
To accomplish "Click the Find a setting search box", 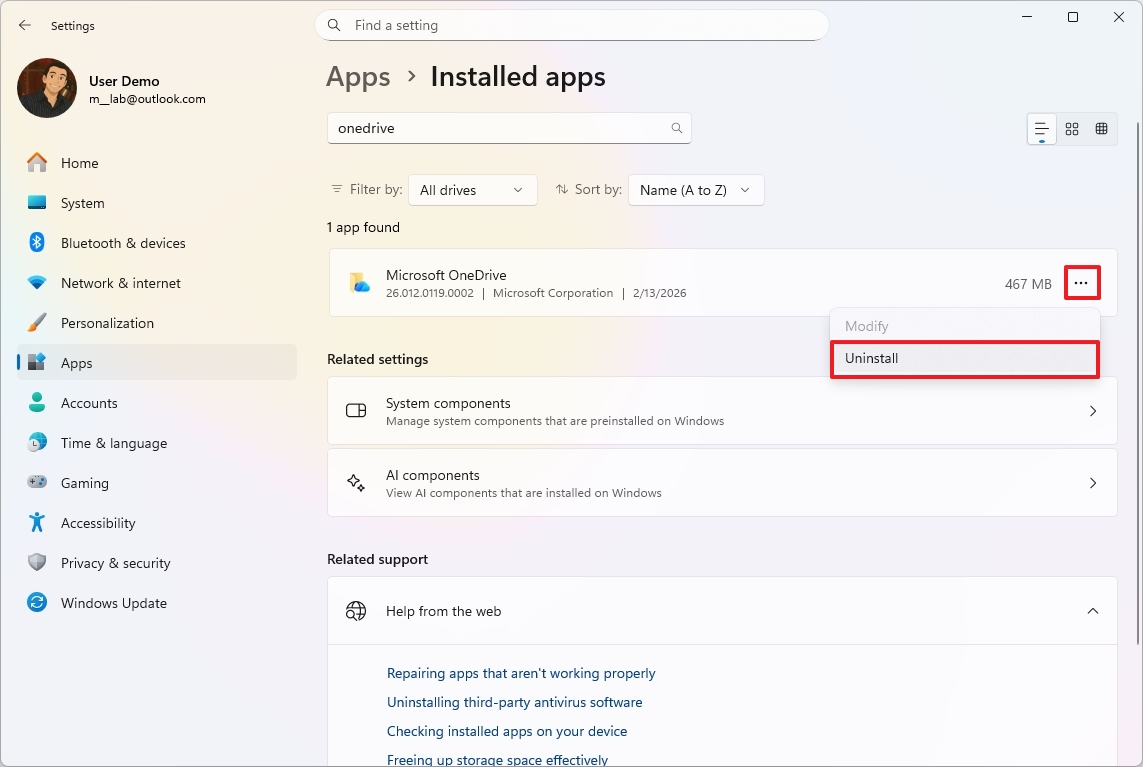I will click(x=570, y=25).
